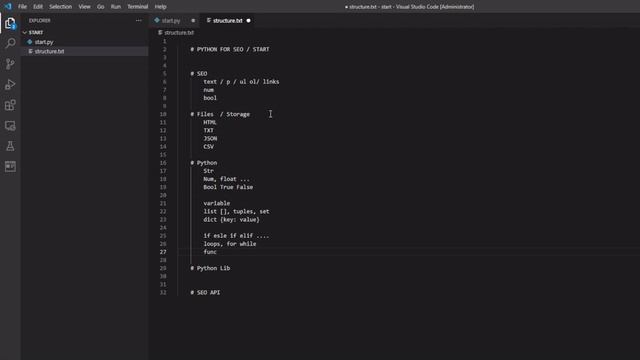The width and height of the screenshot is (640, 360).
Task: Click the 'JSON' line
Action: tap(210, 138)
